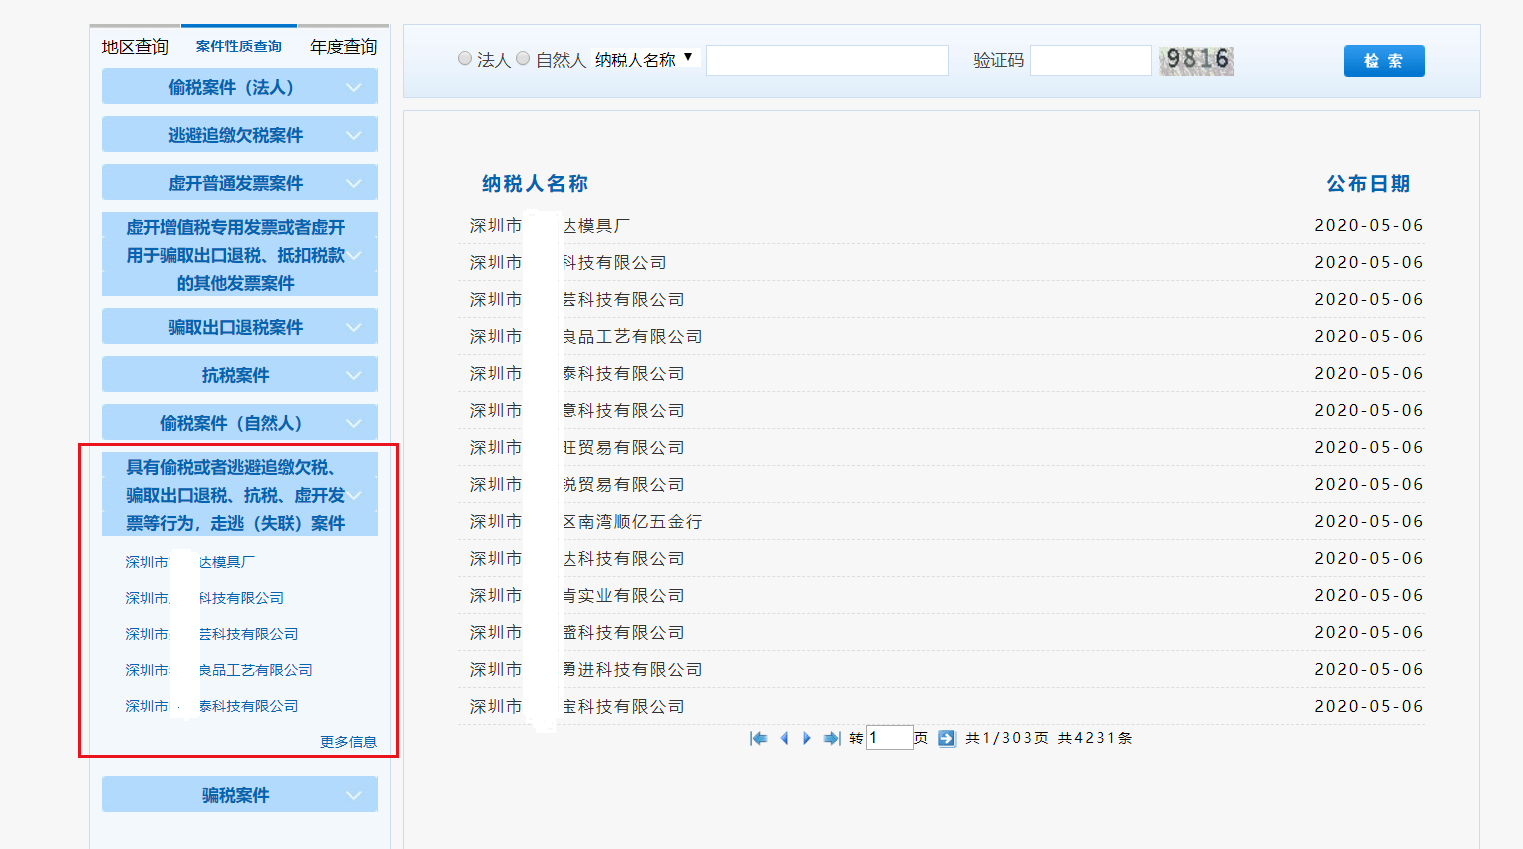
Task: Select the 自然人 radio button
Action: coord(523,59)
